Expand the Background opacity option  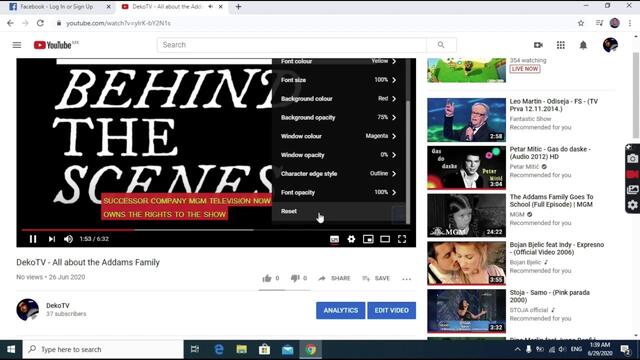[x=339, y=118]
